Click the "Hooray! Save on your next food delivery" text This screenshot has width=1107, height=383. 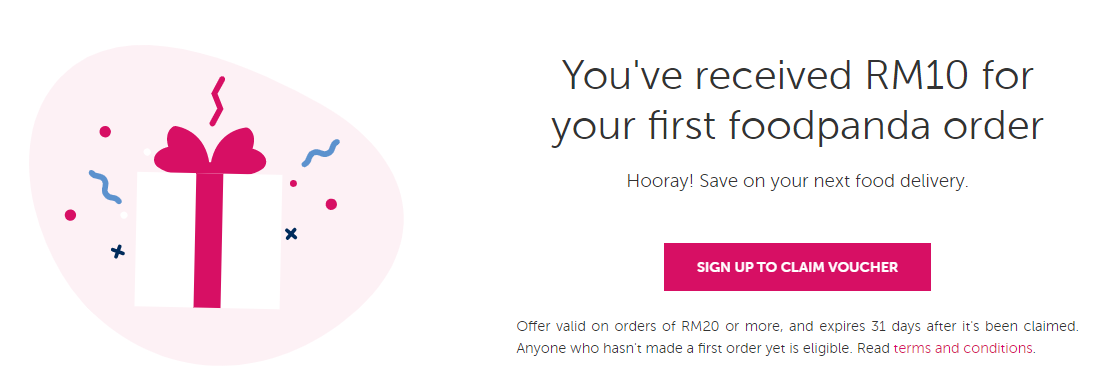pyautogui.click(x=797, y=182)
